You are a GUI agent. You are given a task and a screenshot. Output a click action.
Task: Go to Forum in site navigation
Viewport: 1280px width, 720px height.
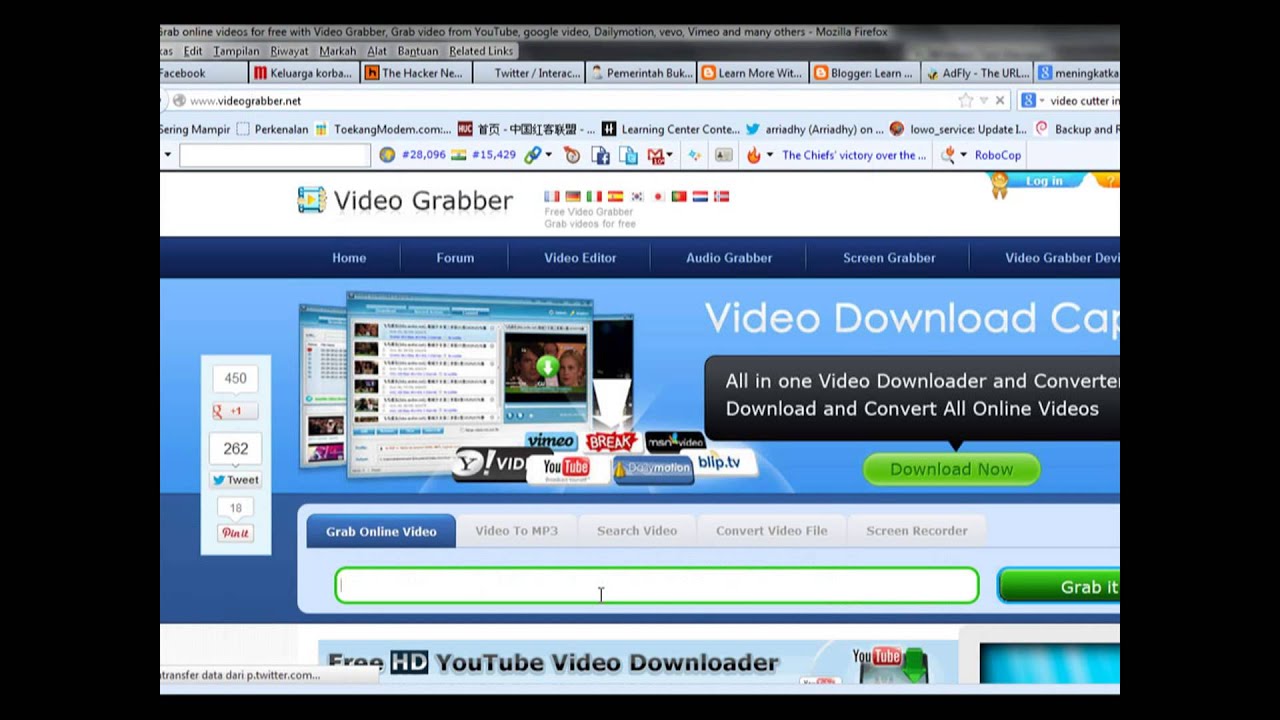(x=455, y=258)
